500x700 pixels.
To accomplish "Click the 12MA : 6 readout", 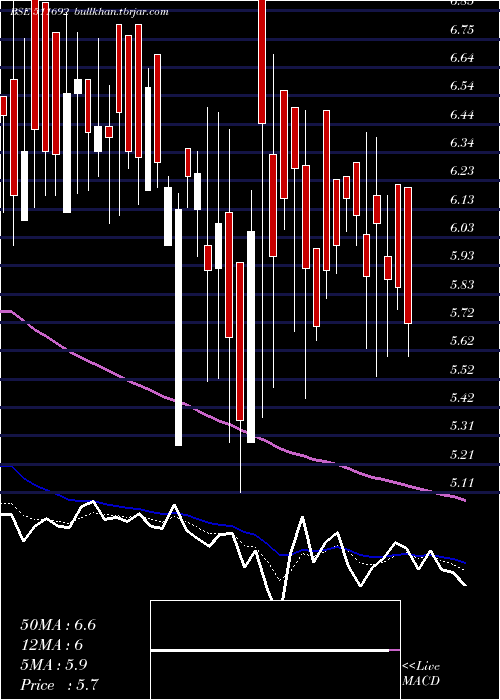I will 51,645.
